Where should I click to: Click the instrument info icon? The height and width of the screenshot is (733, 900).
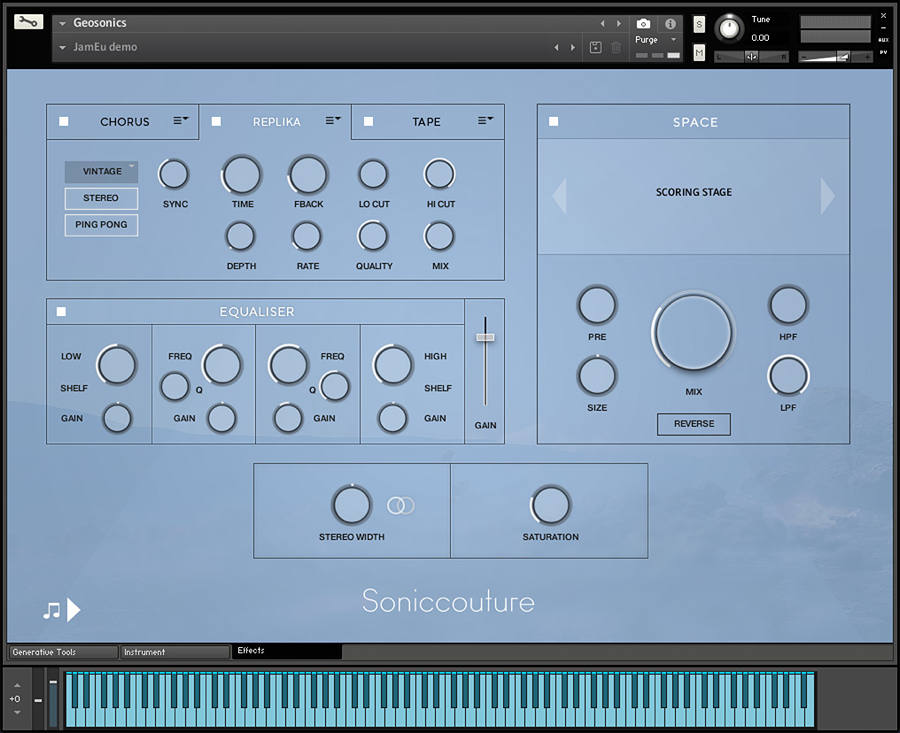point(670,24)
